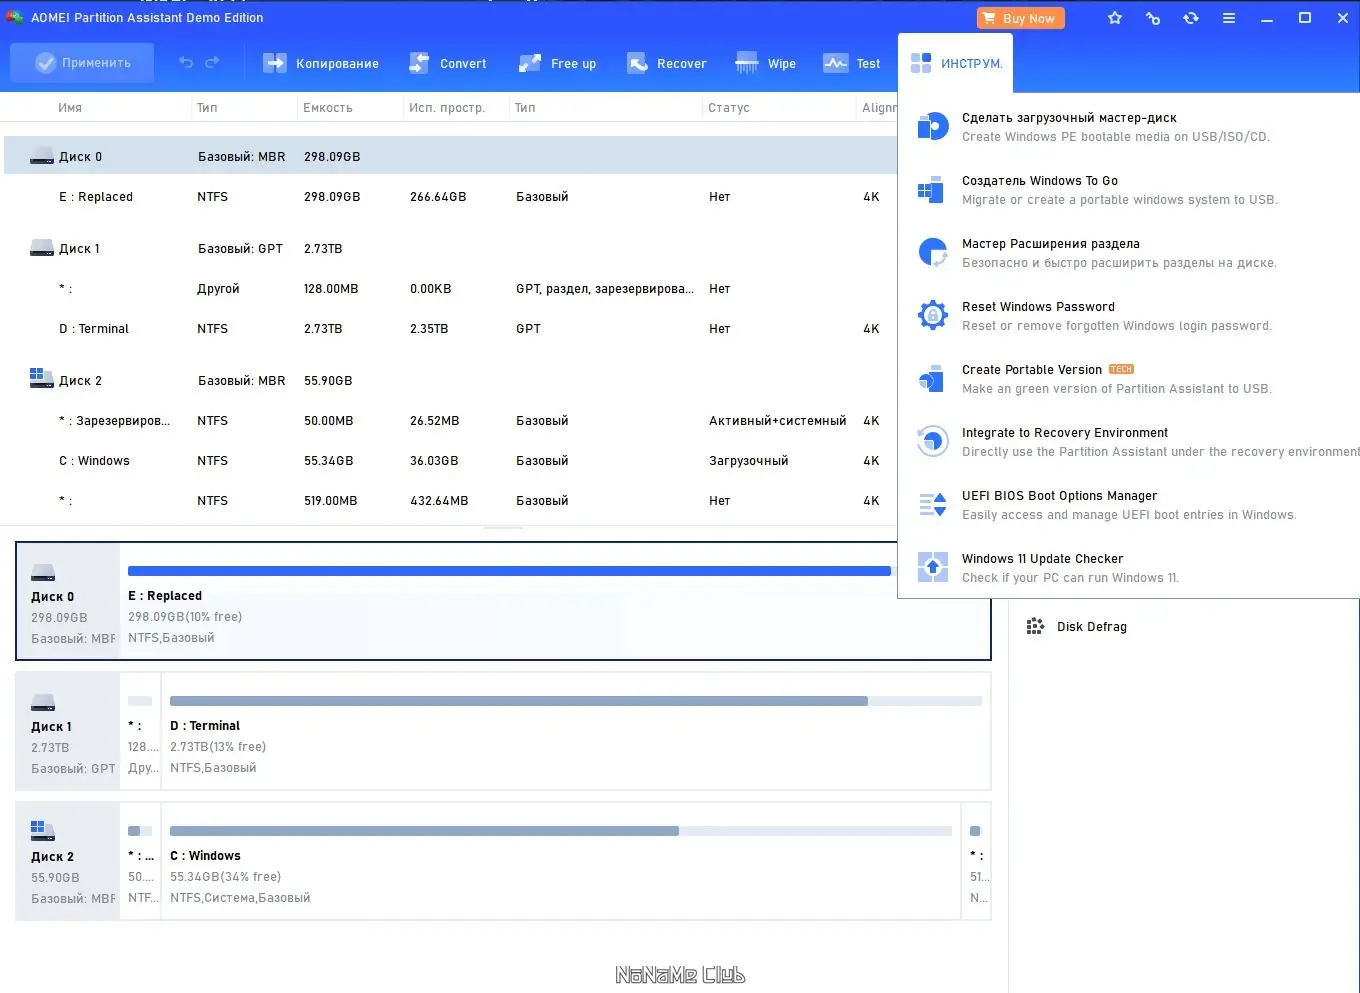The image size is (1360, 993).
Task: Select the Диск 0 row in the table
Action: pos(450,157)
